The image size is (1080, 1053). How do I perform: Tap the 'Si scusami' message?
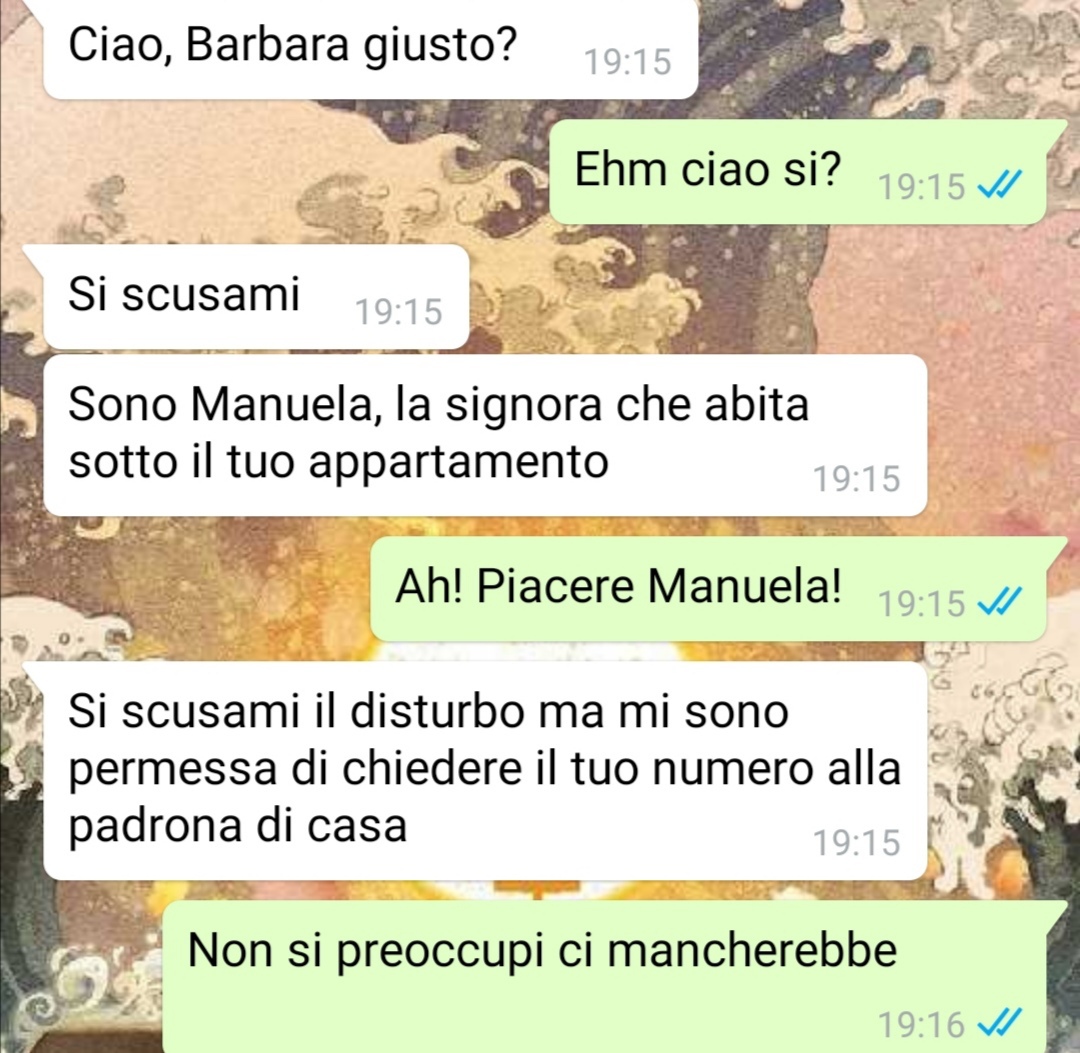pos(256,297)
